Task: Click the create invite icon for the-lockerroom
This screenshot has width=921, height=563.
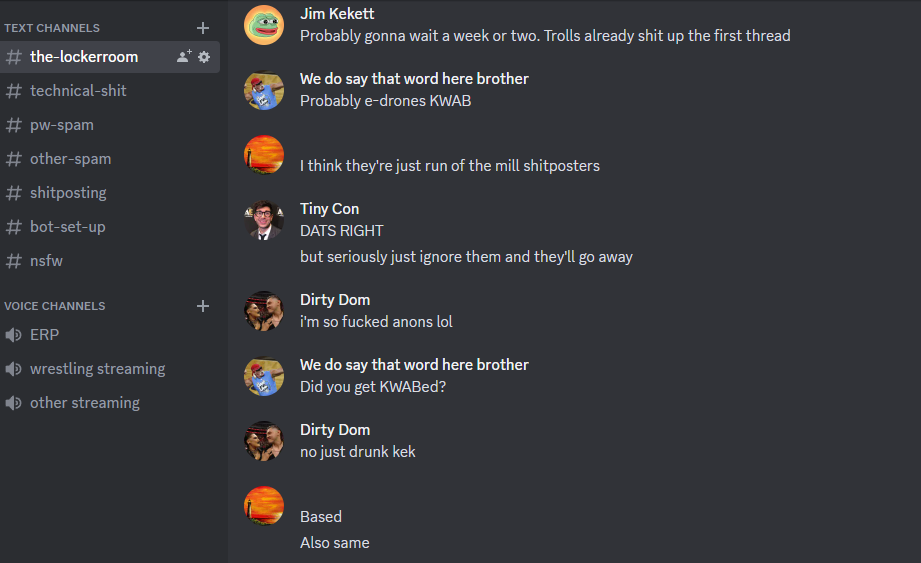Action: click(184, 56)
